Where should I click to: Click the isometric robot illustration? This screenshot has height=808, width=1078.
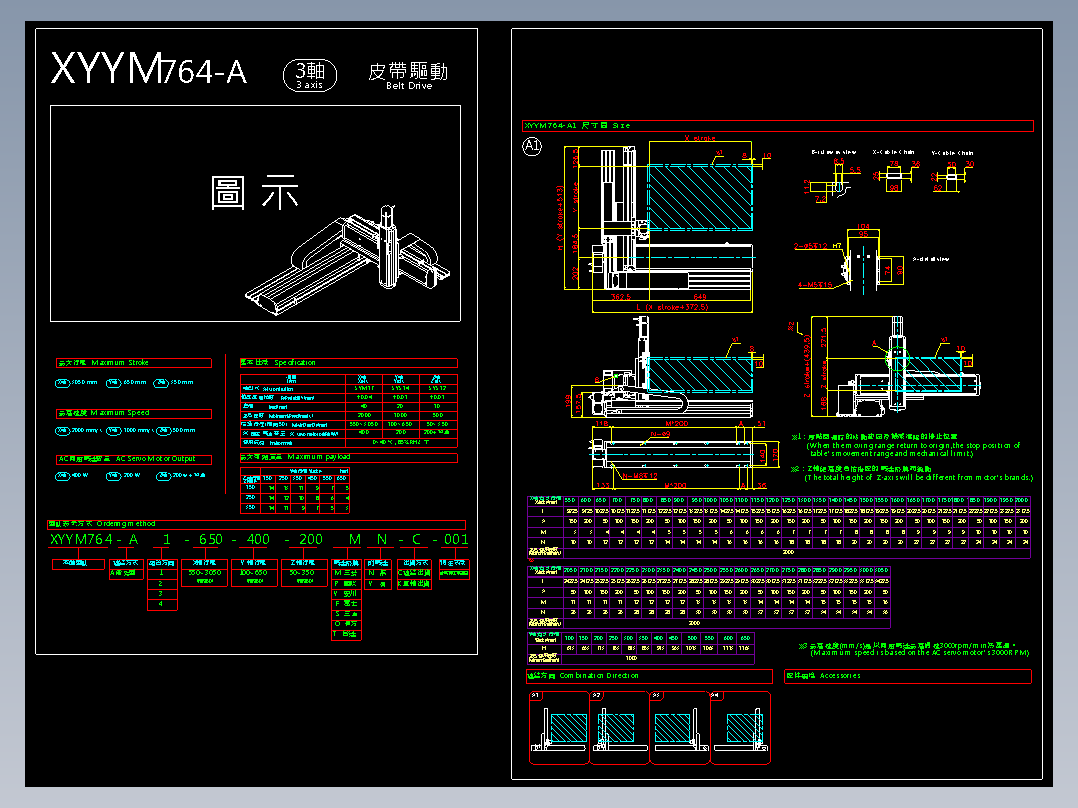click(349, 260)
